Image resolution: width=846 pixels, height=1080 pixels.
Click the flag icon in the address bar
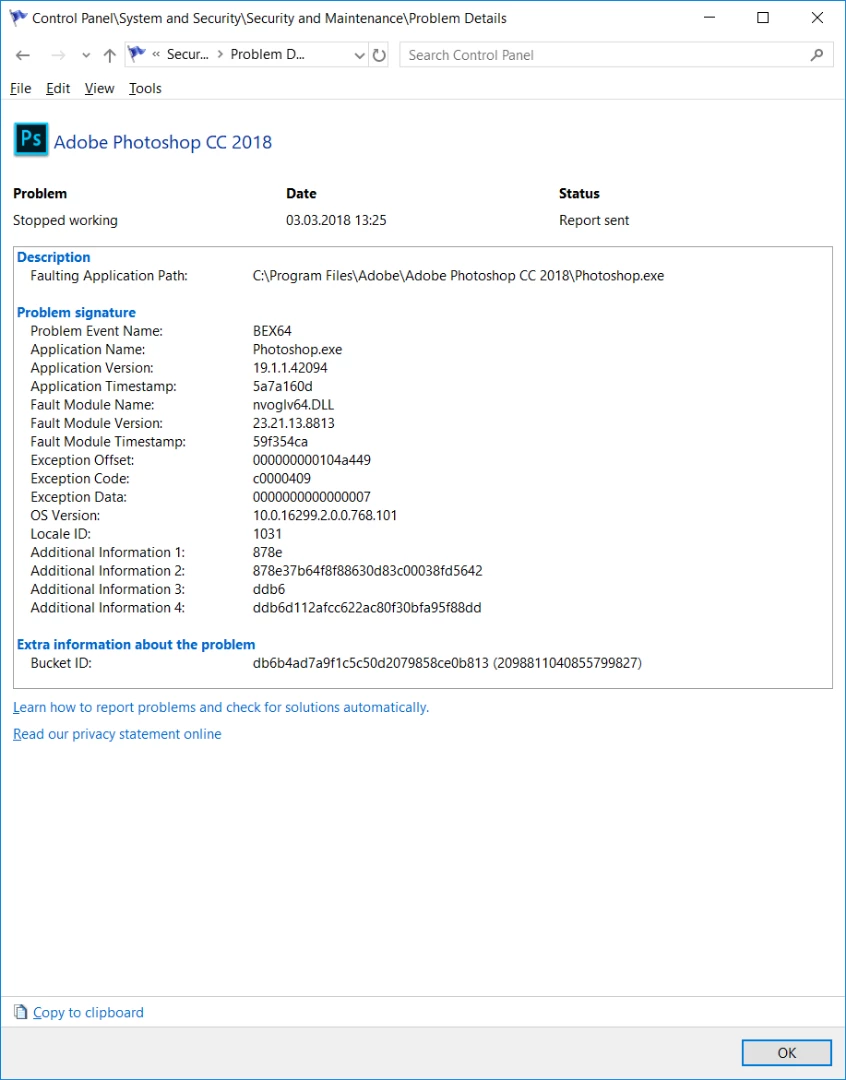coord(137,54)
